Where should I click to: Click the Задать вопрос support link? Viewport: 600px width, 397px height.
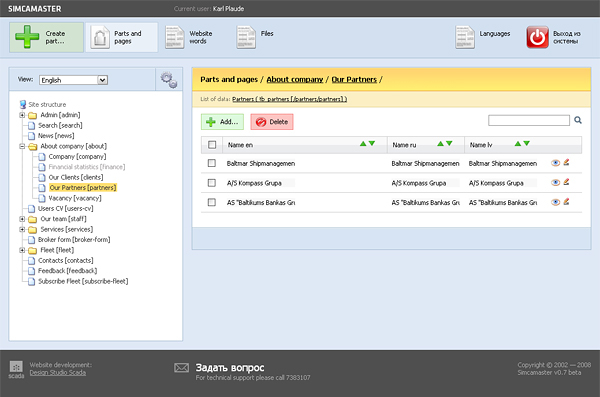click(230, 368)
